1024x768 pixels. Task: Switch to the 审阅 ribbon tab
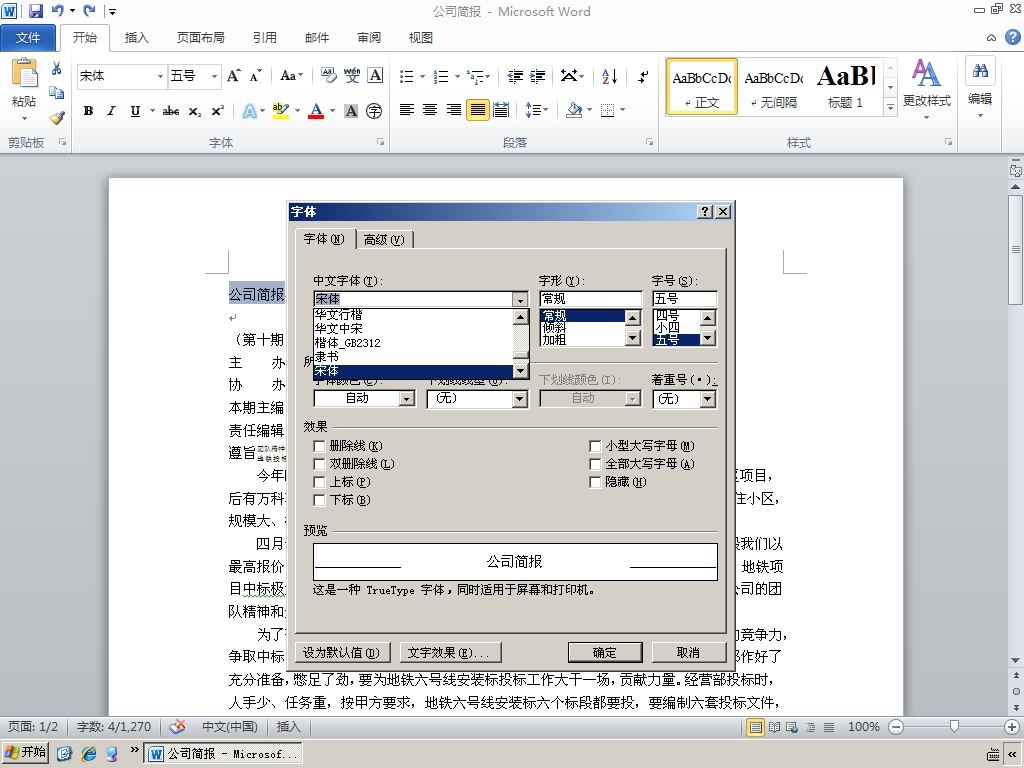tap(369, 38)
